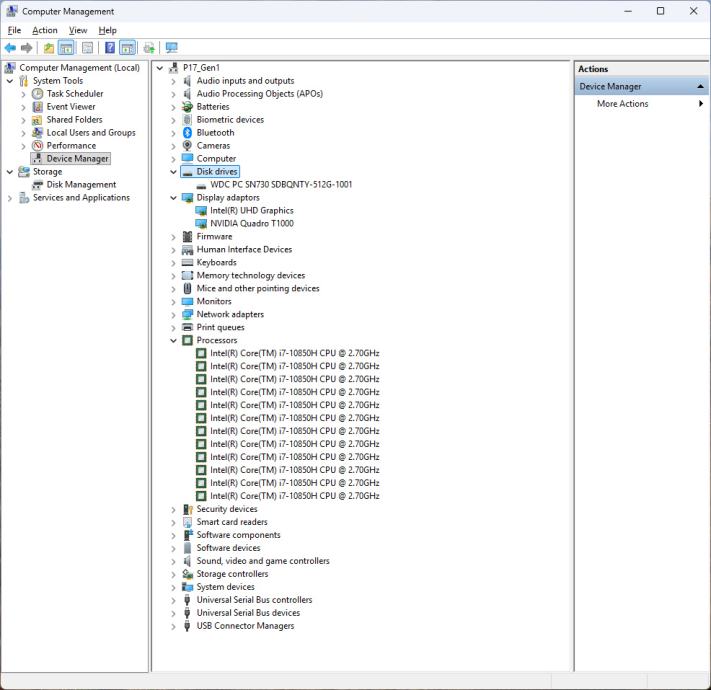The height and width of the screenshot is (690, 711).
Task: Collapse the Processors category
Action: (173, 340)
